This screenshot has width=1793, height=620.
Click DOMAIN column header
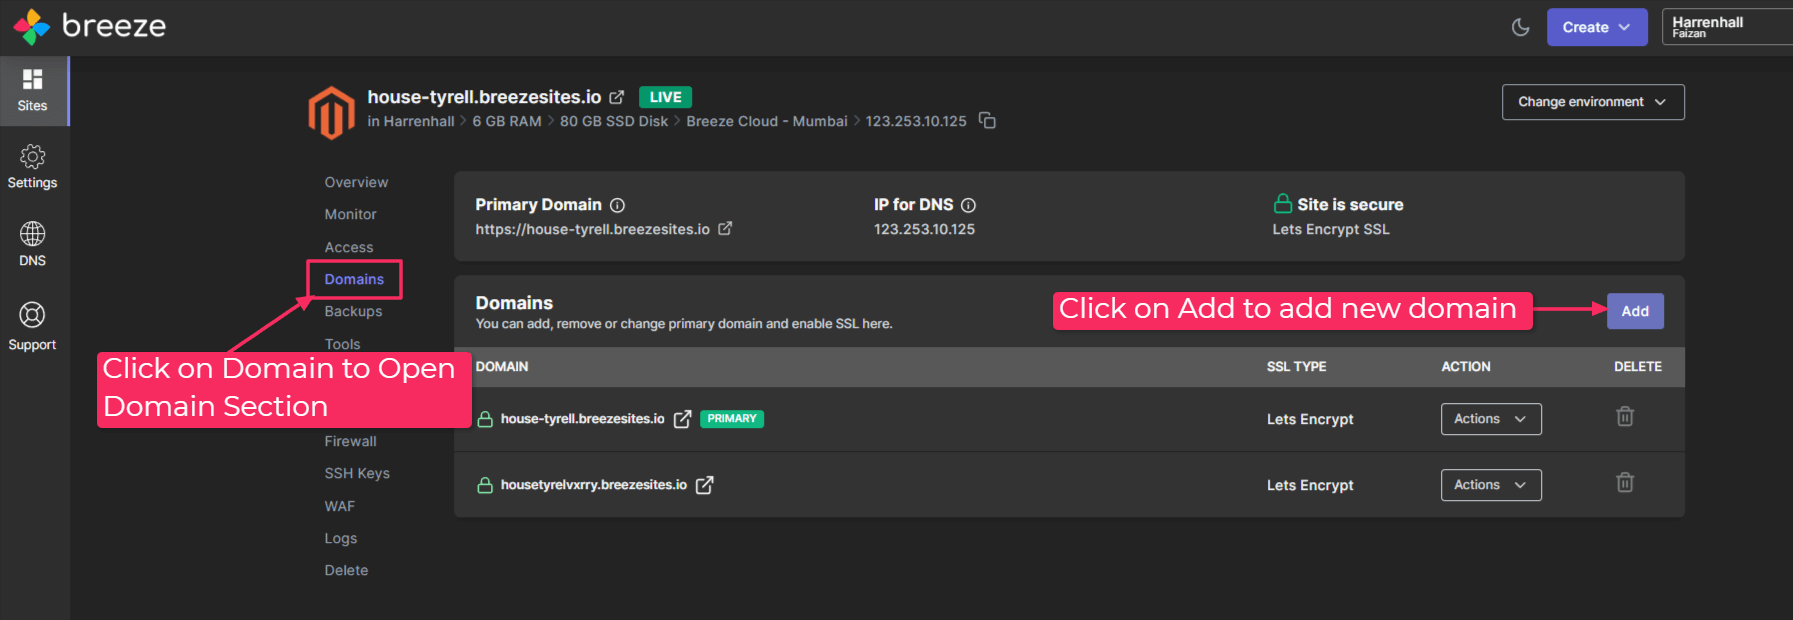coord(502,367)
